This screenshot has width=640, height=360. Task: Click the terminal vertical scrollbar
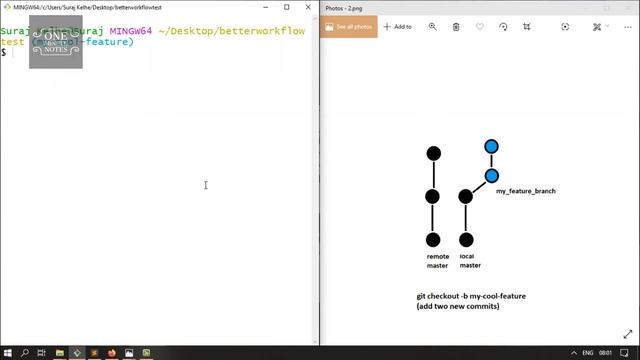(315, 180)
